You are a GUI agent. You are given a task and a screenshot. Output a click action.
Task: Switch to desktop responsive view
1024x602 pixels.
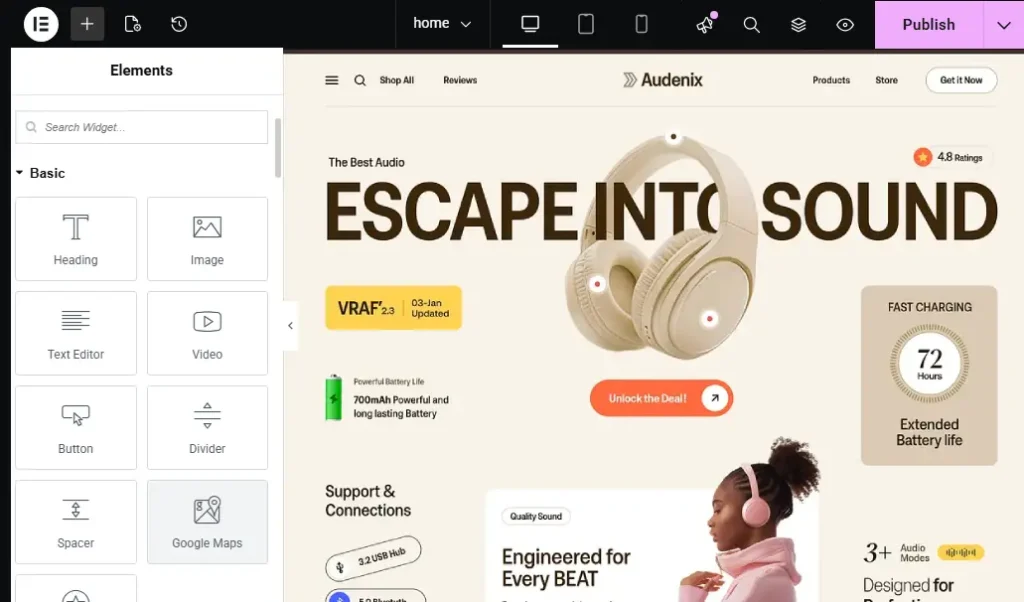(x=530, y=24)
